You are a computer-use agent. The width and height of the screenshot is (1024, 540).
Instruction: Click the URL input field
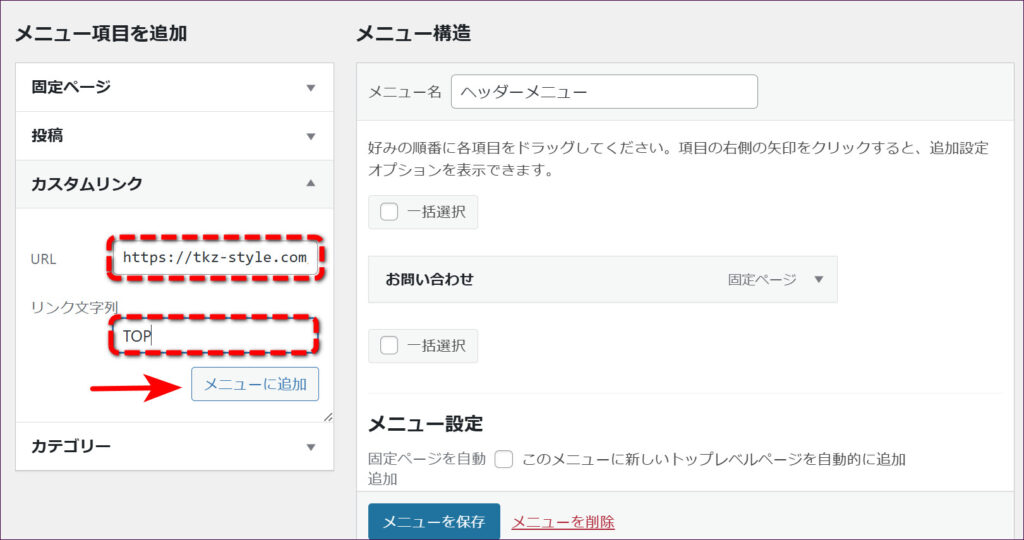click(216, 258)
